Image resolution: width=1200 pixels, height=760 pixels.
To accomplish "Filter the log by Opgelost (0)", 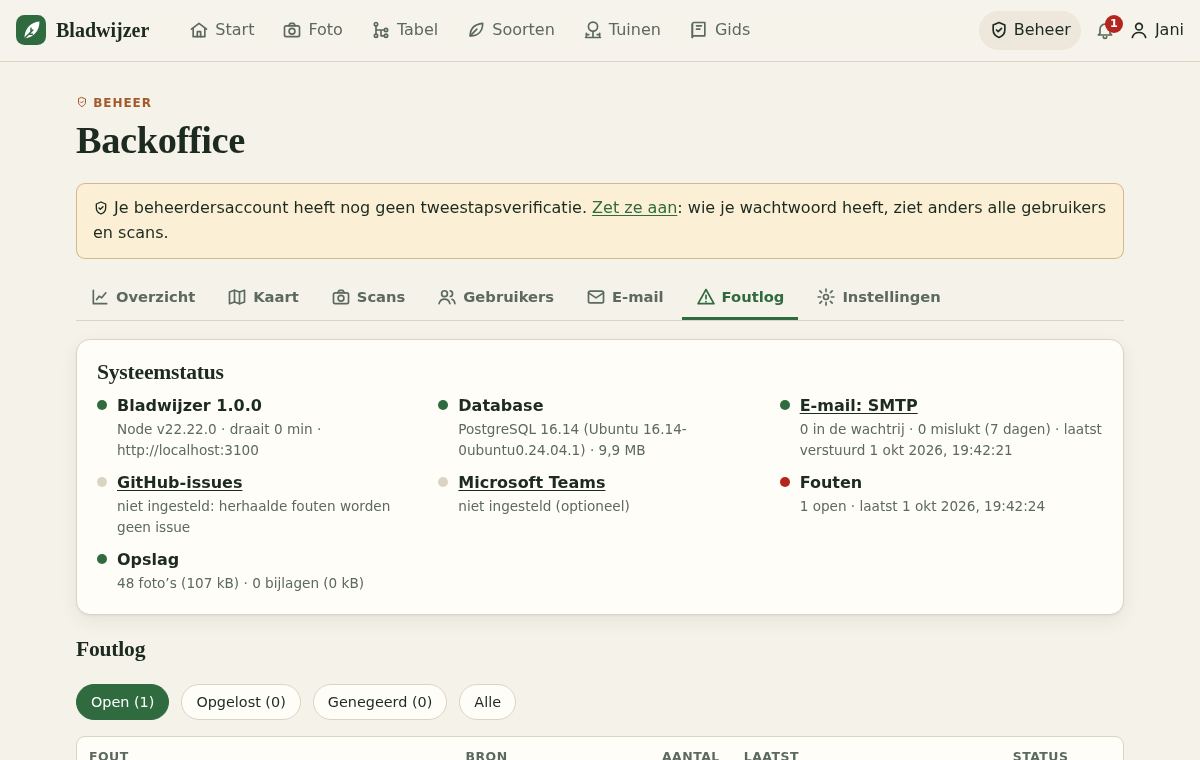I will (241, 702).
